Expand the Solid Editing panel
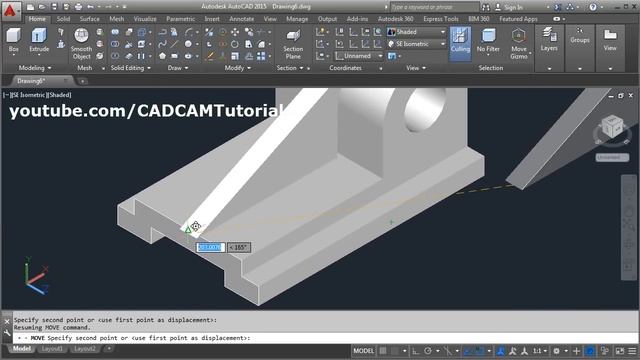The width and height of the screenshot is (640, 360). [x=131, y=68]
